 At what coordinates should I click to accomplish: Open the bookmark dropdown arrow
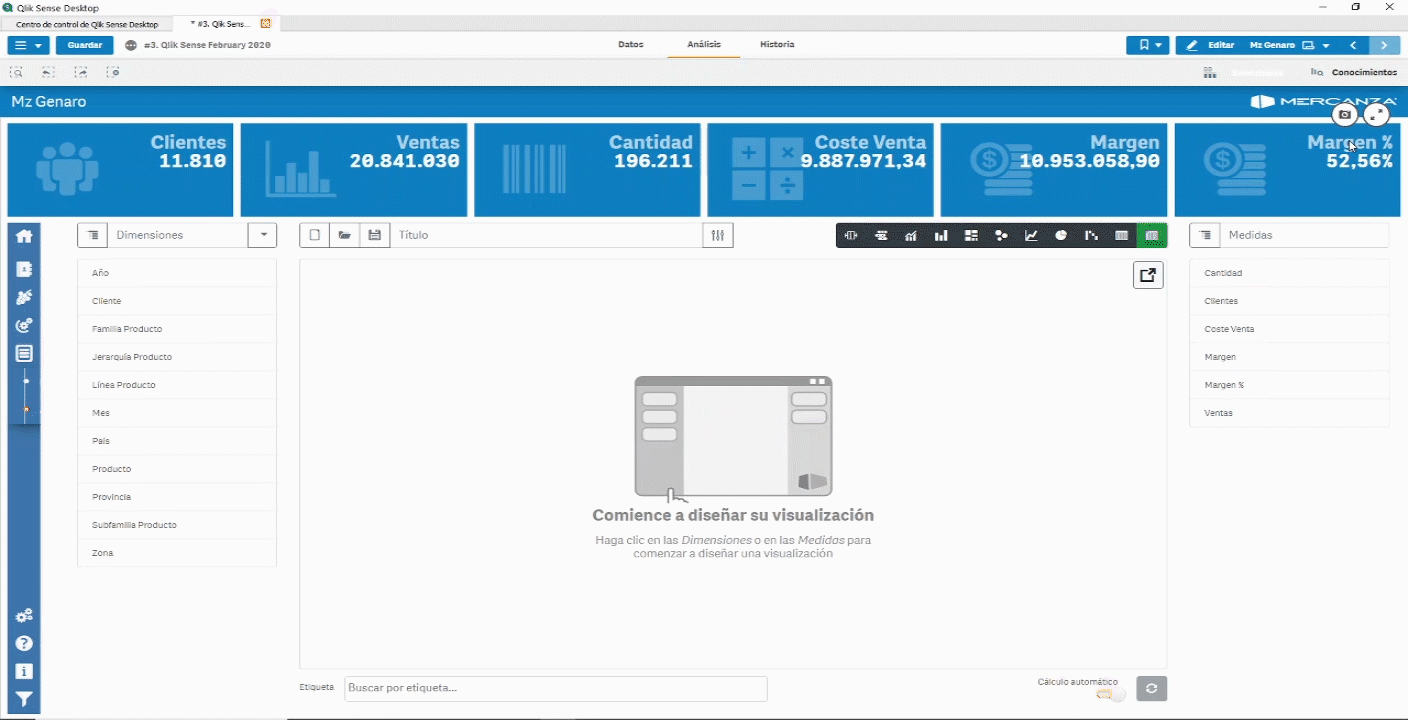1157,45
